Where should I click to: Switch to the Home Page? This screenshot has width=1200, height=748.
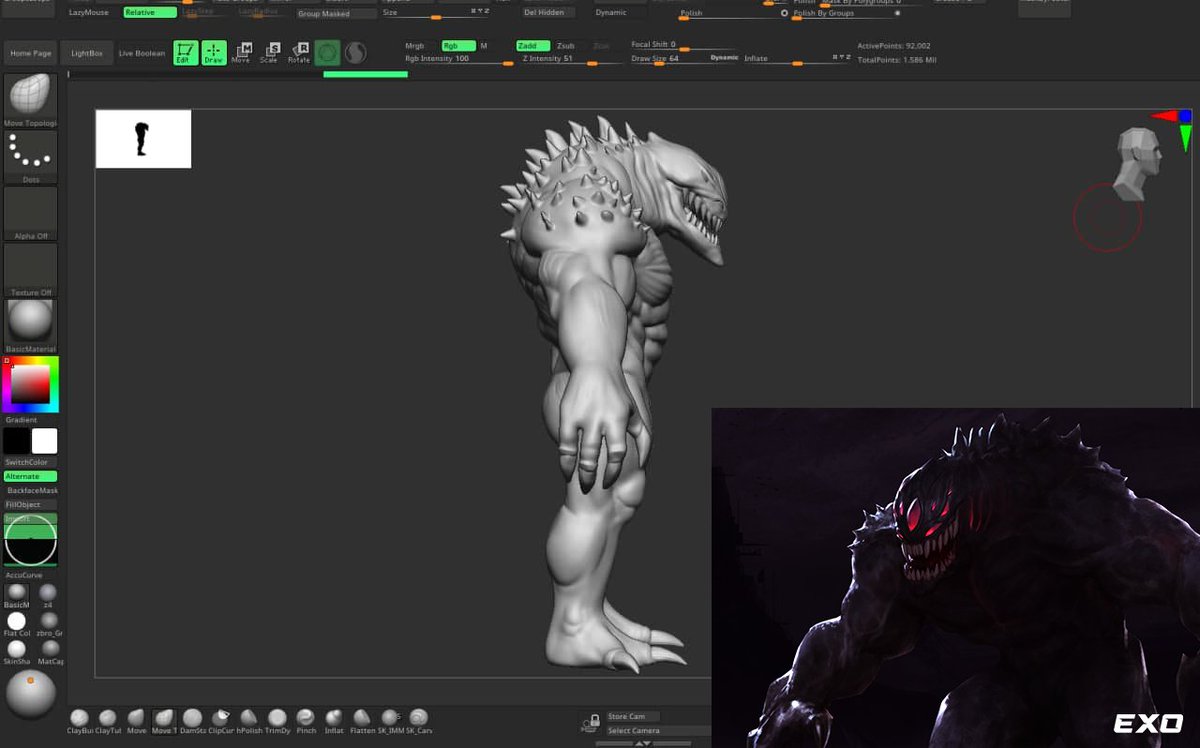point(29,52)
